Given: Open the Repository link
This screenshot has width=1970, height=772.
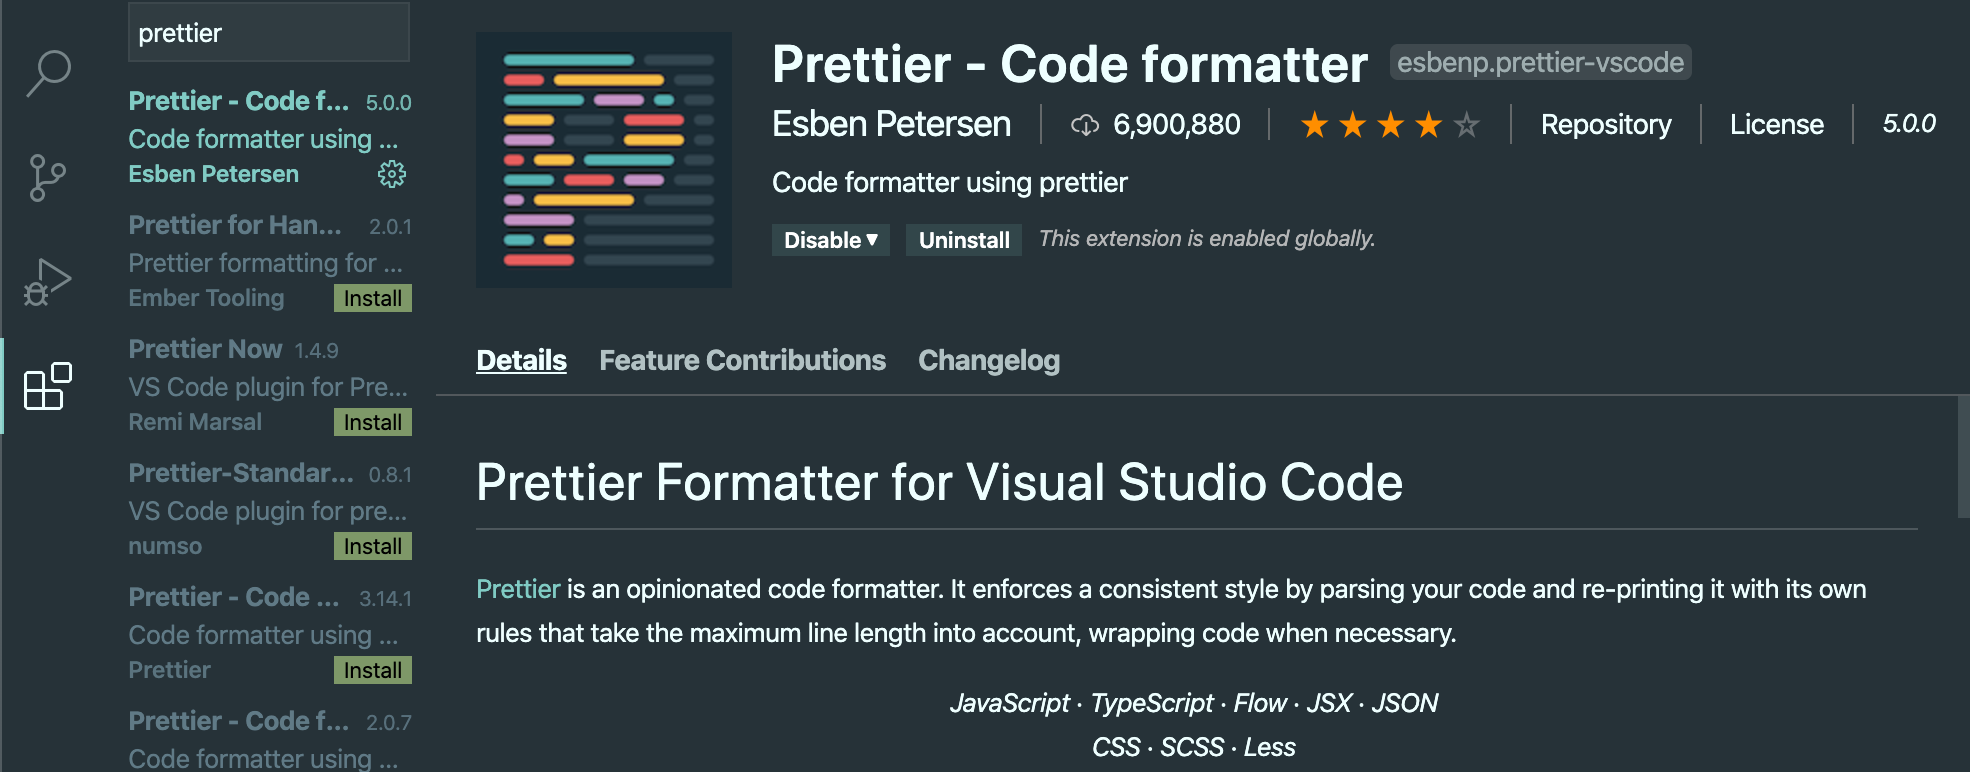Looking at the screenshot, I should pyautogui.click(x=1605, y=124).
